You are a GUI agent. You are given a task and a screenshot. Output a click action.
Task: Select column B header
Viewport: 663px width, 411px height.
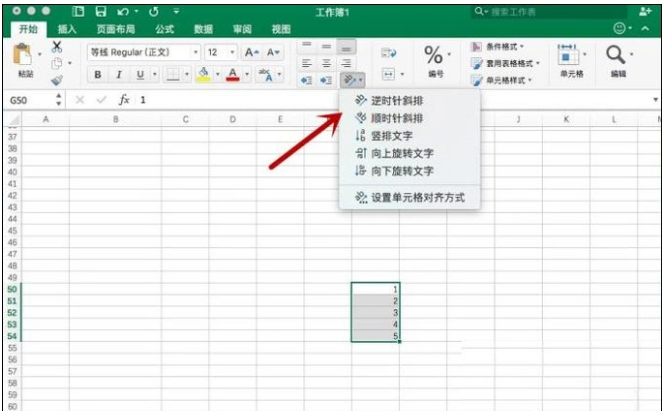pyautogui.click(x=115, y=120)
